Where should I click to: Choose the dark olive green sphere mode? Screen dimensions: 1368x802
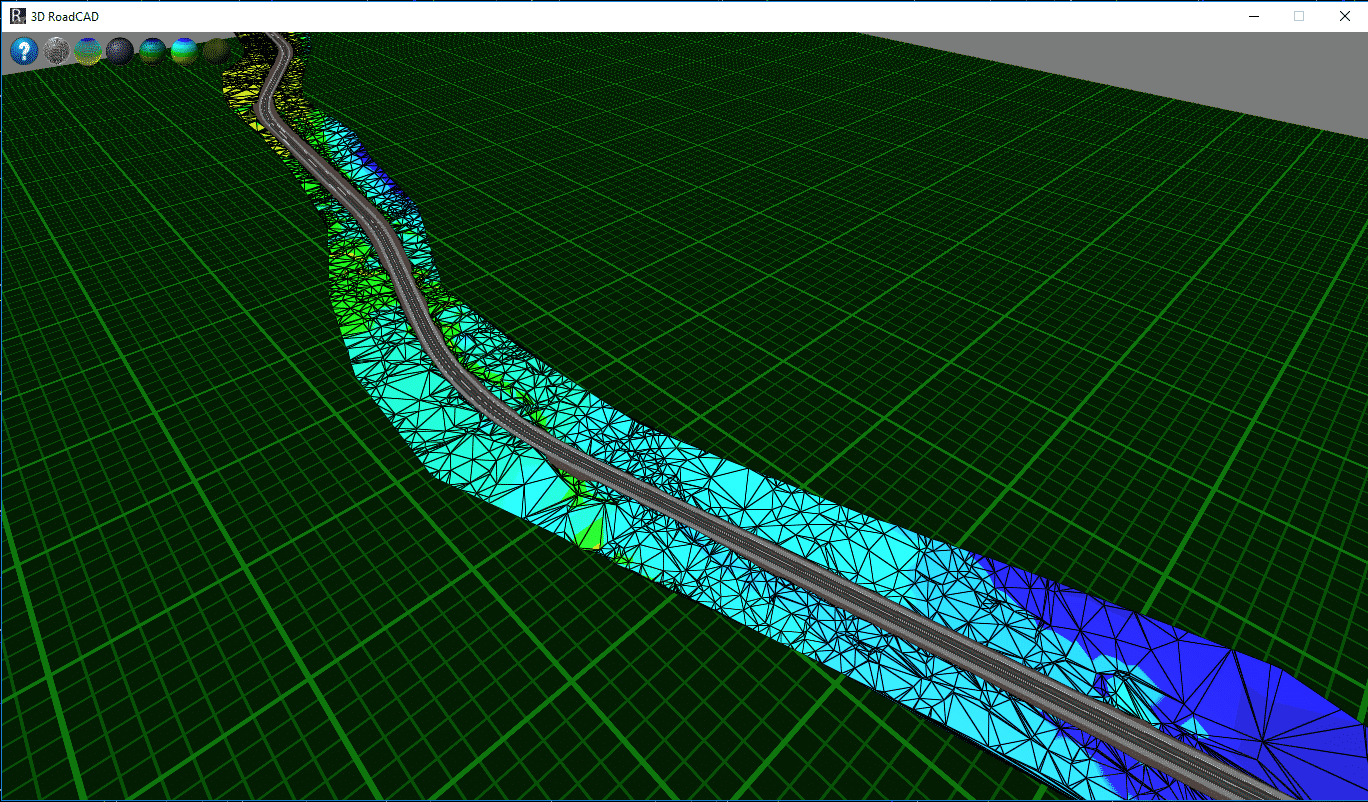pos(216,51)
